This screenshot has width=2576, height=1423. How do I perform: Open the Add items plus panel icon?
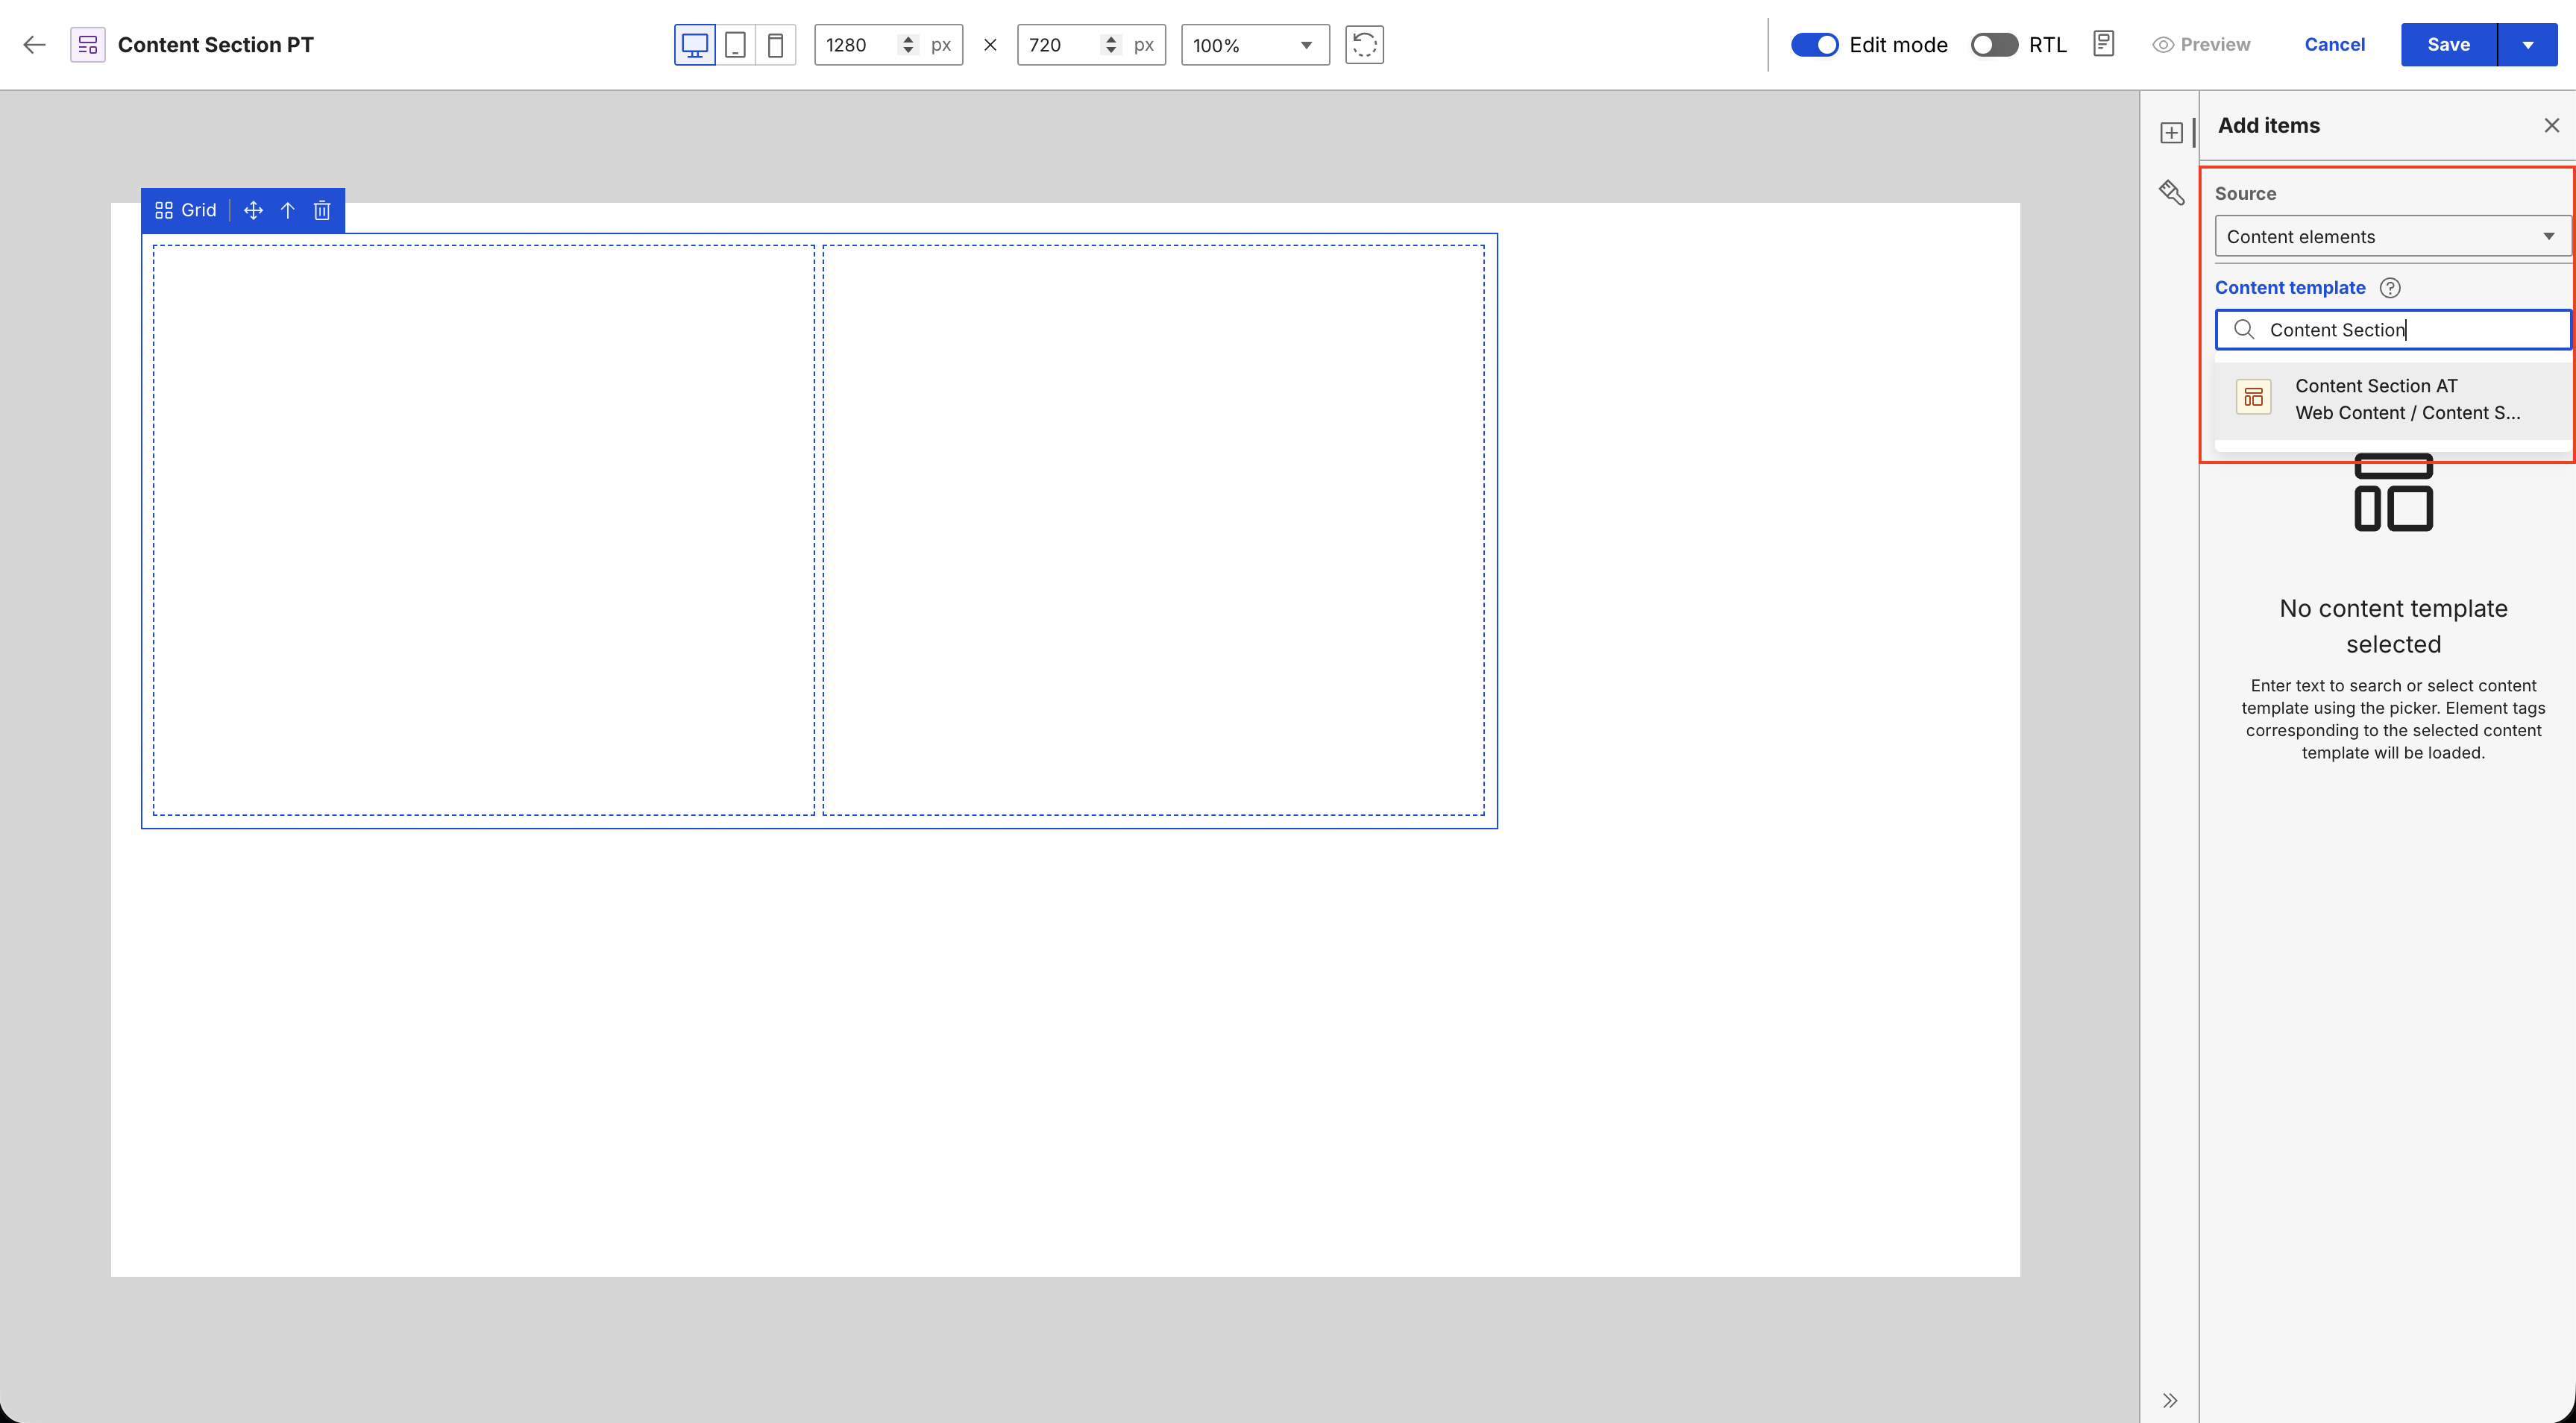[2171, 133]
